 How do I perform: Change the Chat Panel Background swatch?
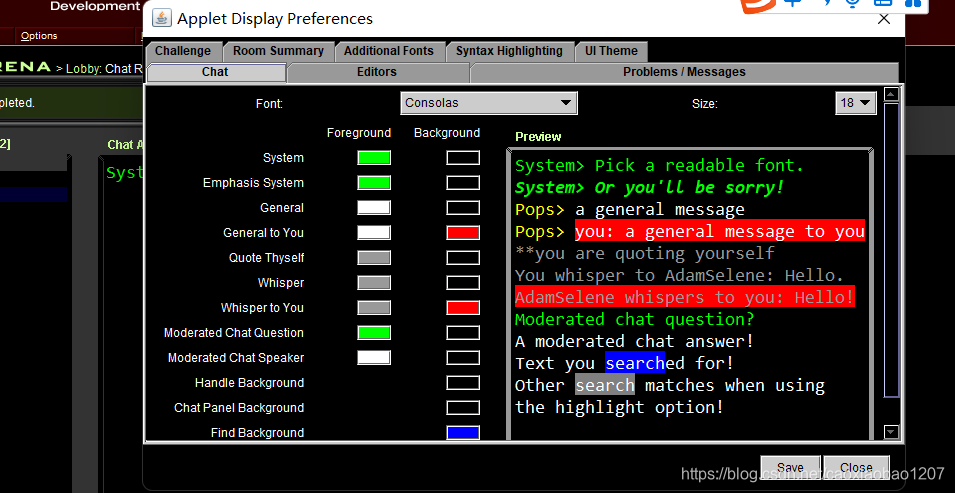[x=463, y=408]
